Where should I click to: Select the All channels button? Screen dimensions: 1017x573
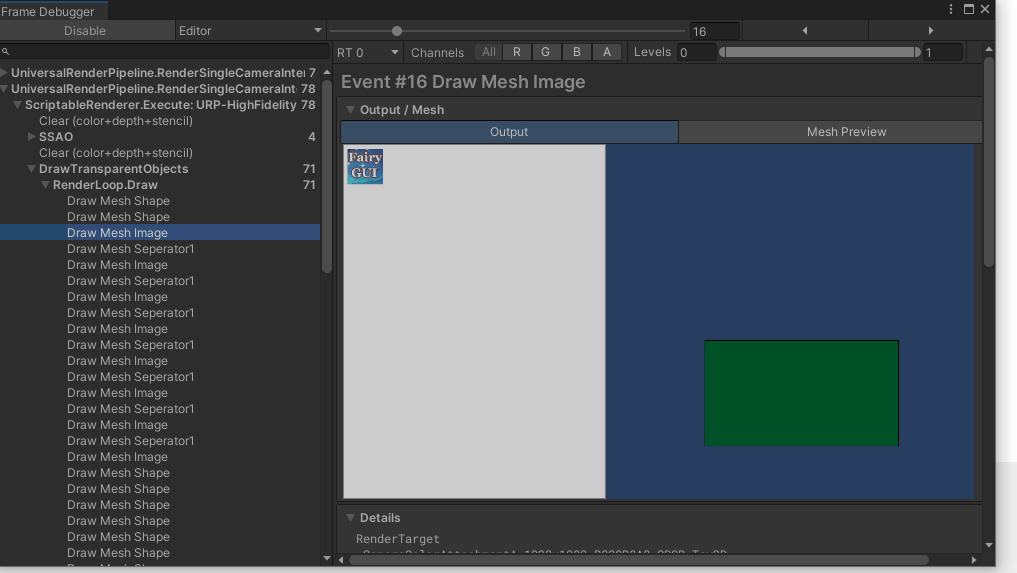[x=488, y=52]
